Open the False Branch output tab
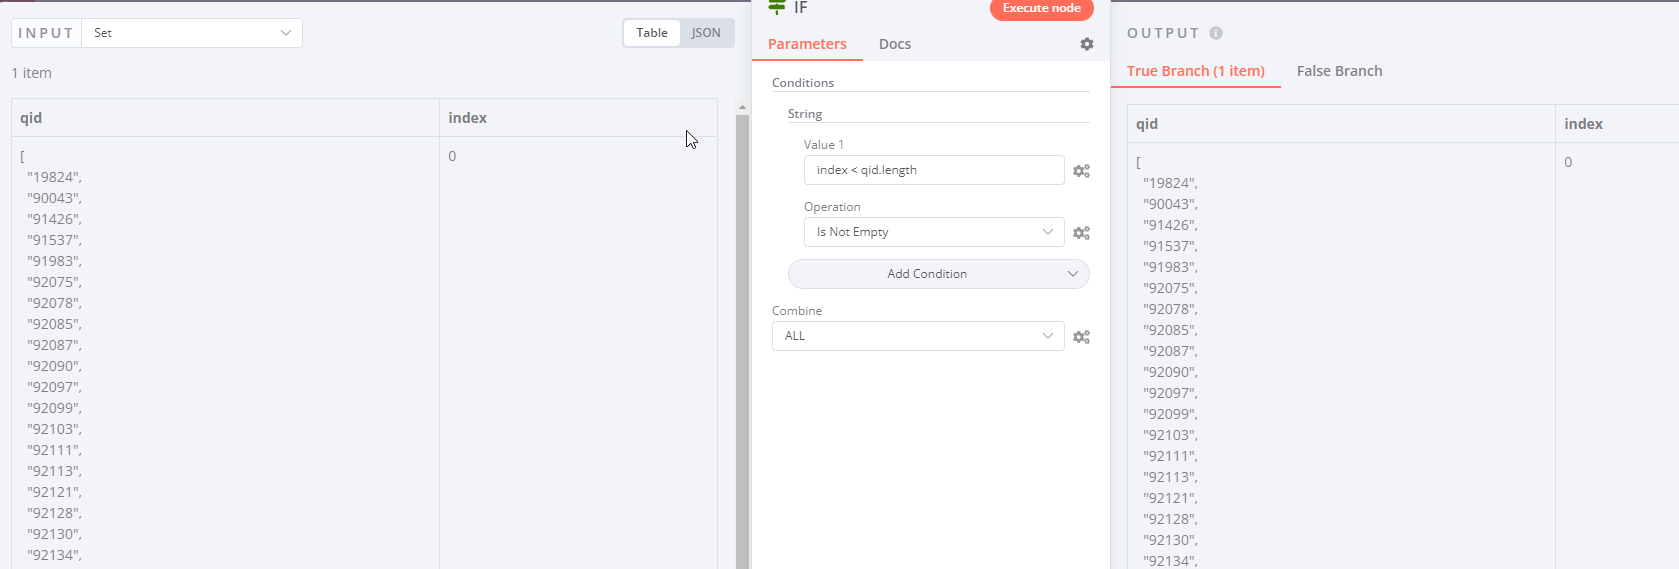1679x569 pixels. 1340,71
